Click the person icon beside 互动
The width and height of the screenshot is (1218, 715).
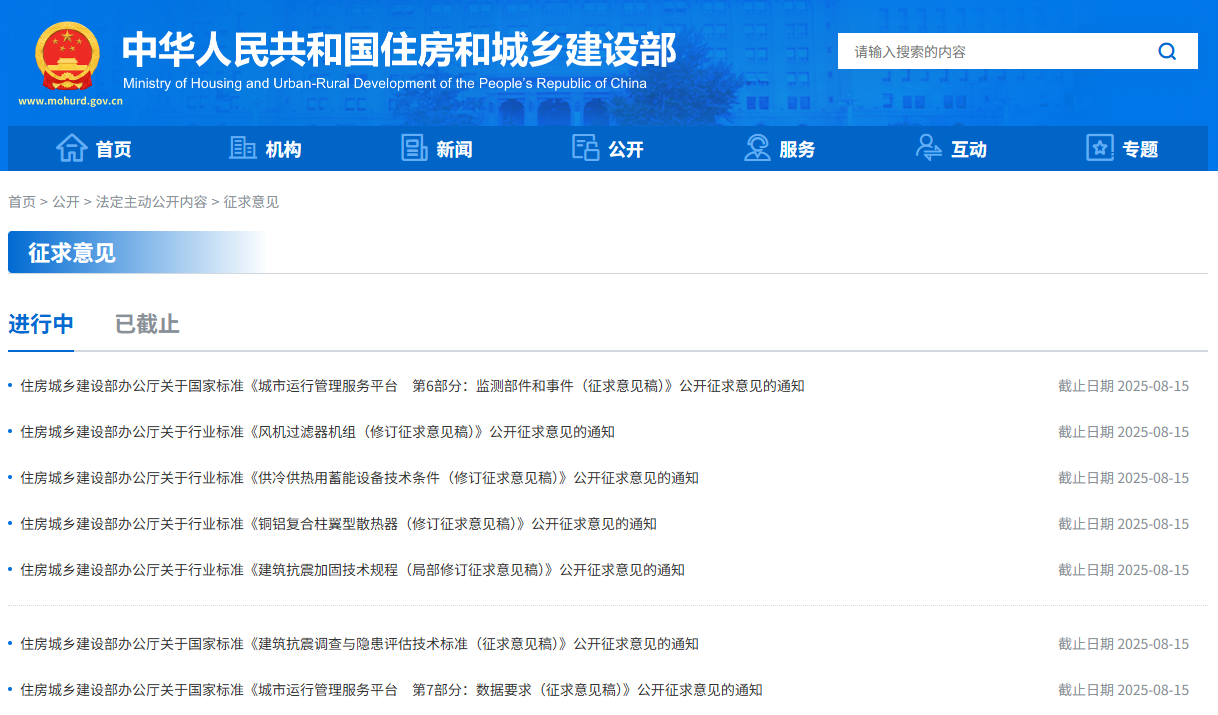[x=928, y=148]
